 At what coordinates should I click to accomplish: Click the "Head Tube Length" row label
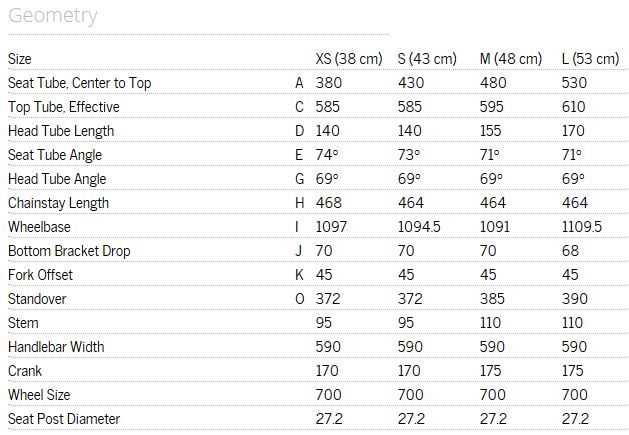61,131
